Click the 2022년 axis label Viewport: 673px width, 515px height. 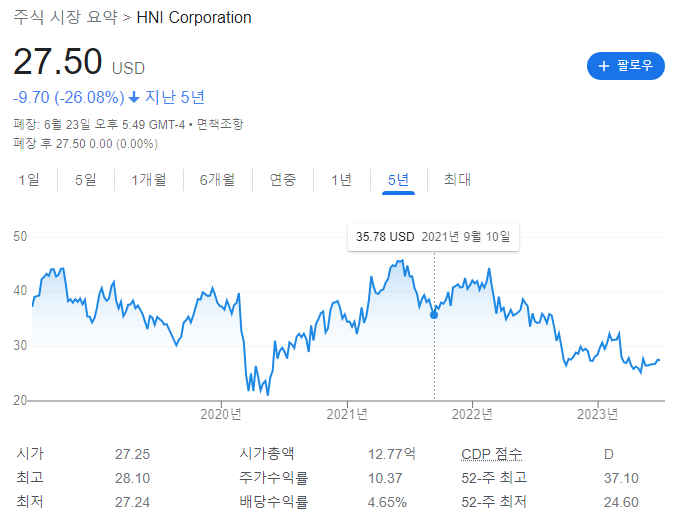472,414
